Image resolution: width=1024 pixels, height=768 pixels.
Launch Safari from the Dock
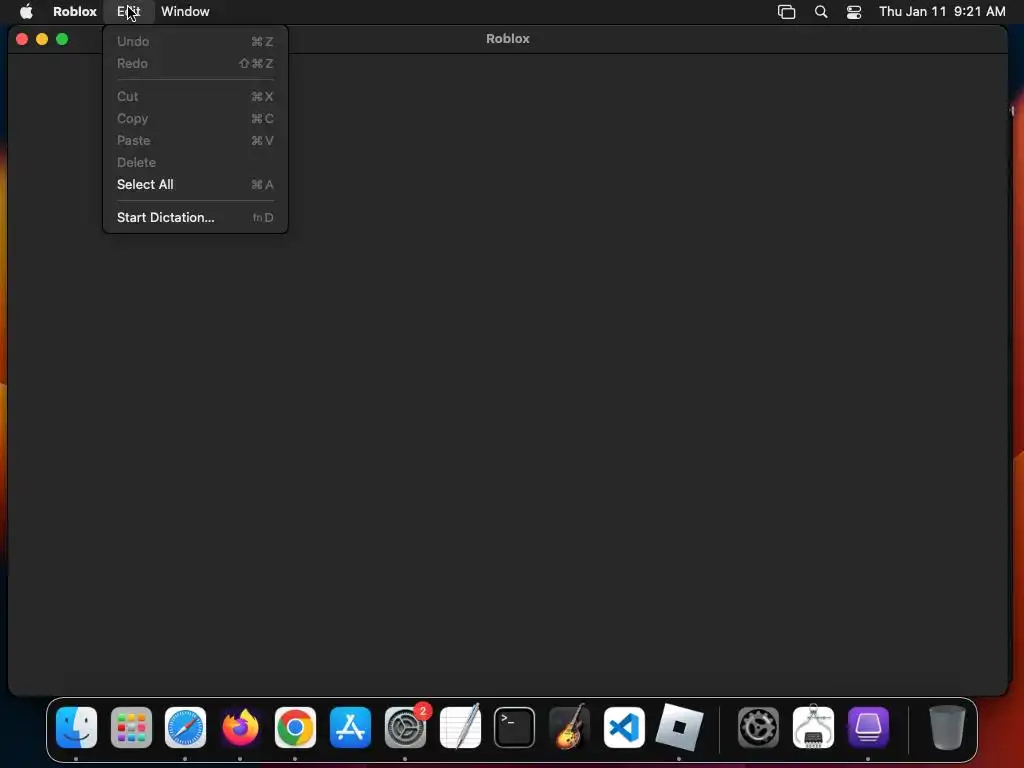185,727
